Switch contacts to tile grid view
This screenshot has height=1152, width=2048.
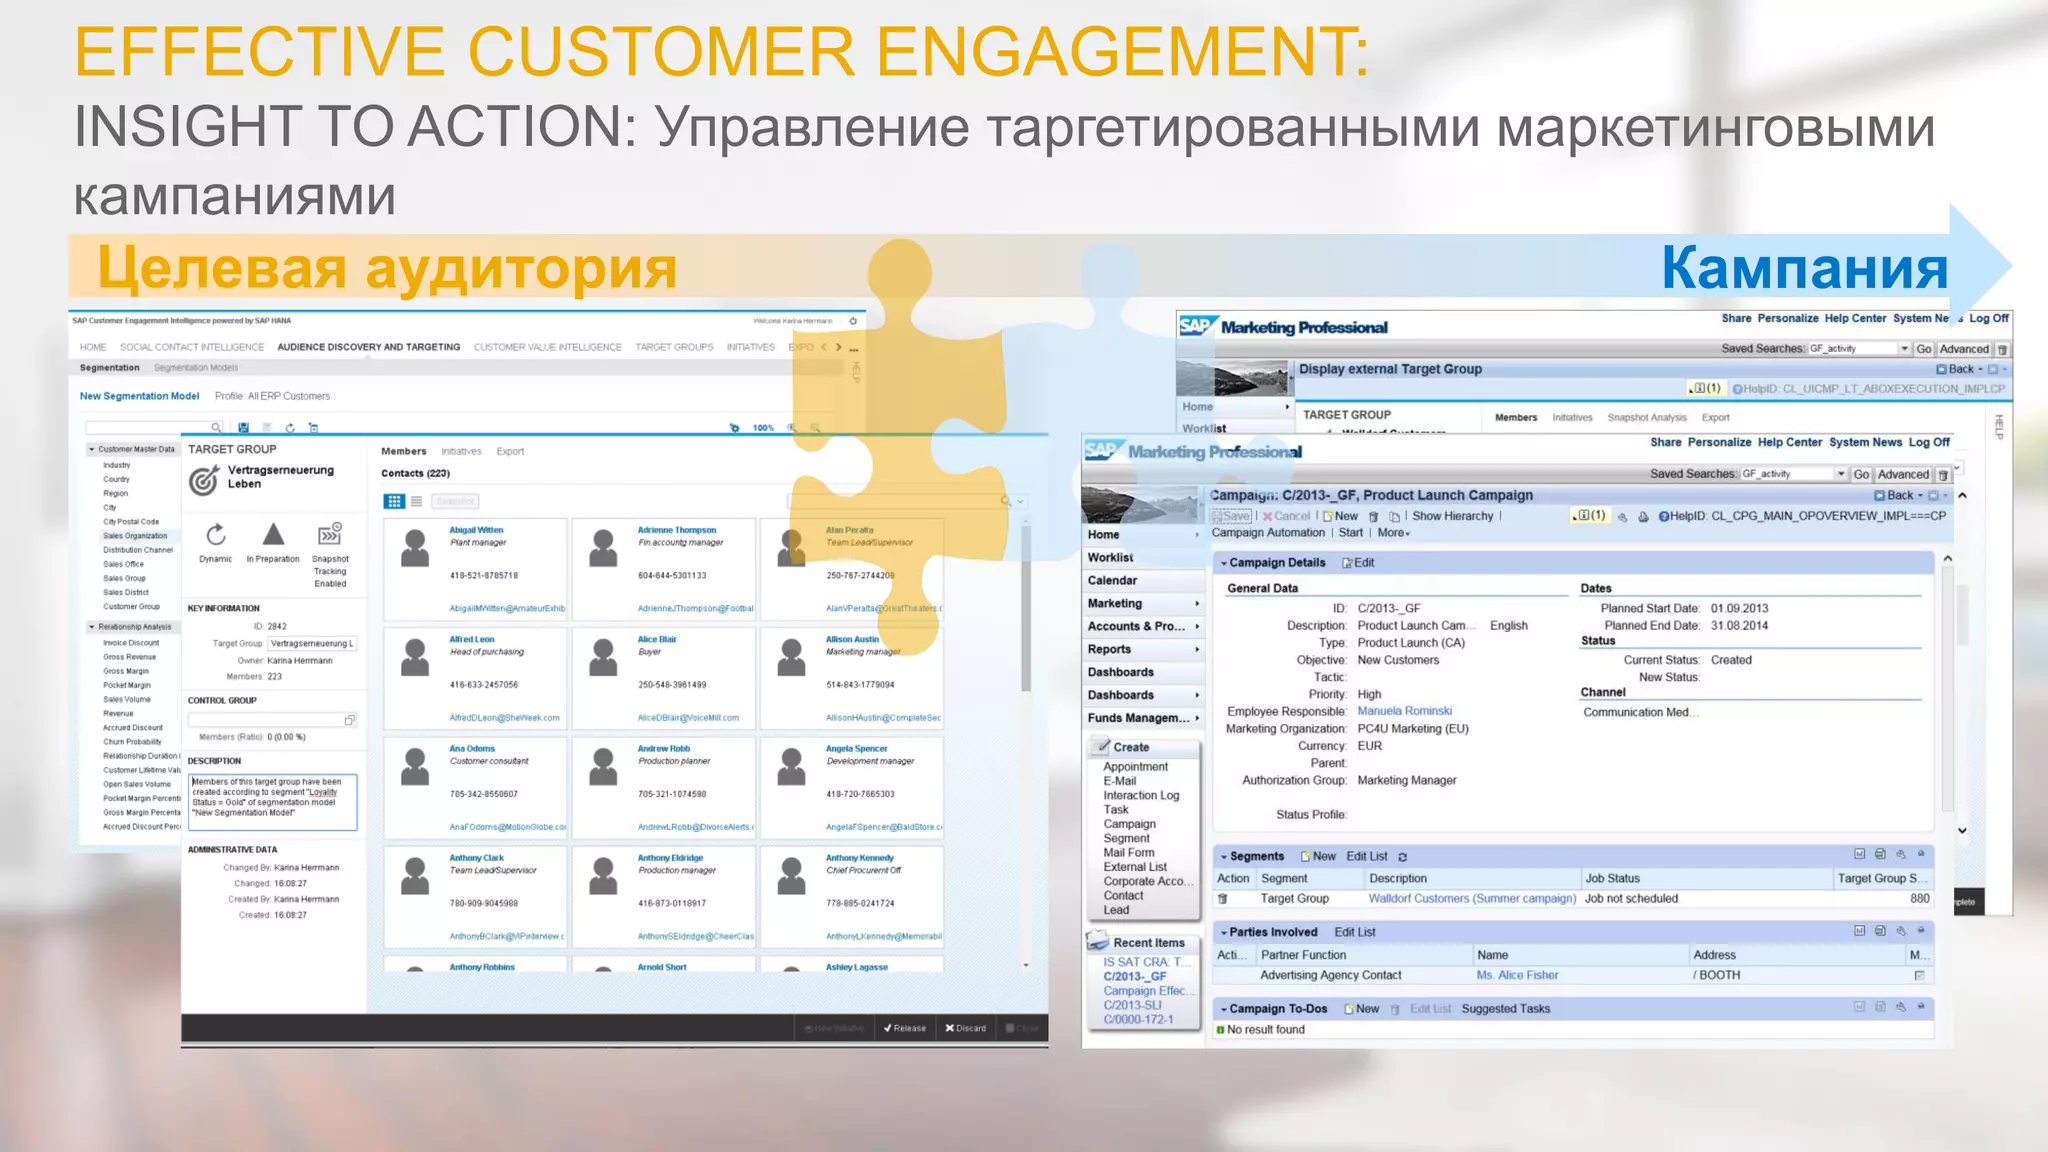pos(394,501)
